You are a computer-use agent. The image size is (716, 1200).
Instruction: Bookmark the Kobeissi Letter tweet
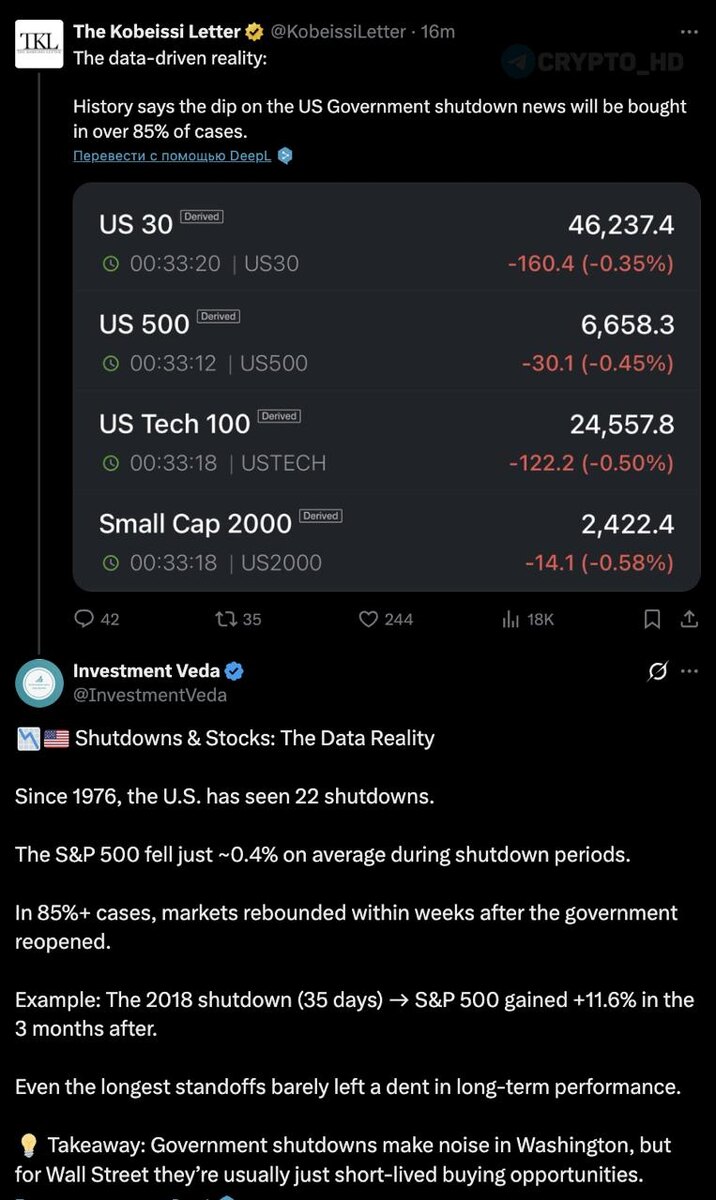point(652,619)
